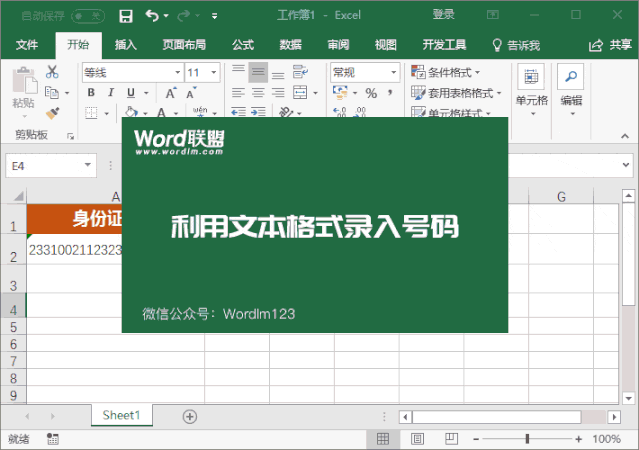This screenshot has width=639, height=450.
Task: Click the Copy icon
Action: pyautogui.click(x=52, y=93)
